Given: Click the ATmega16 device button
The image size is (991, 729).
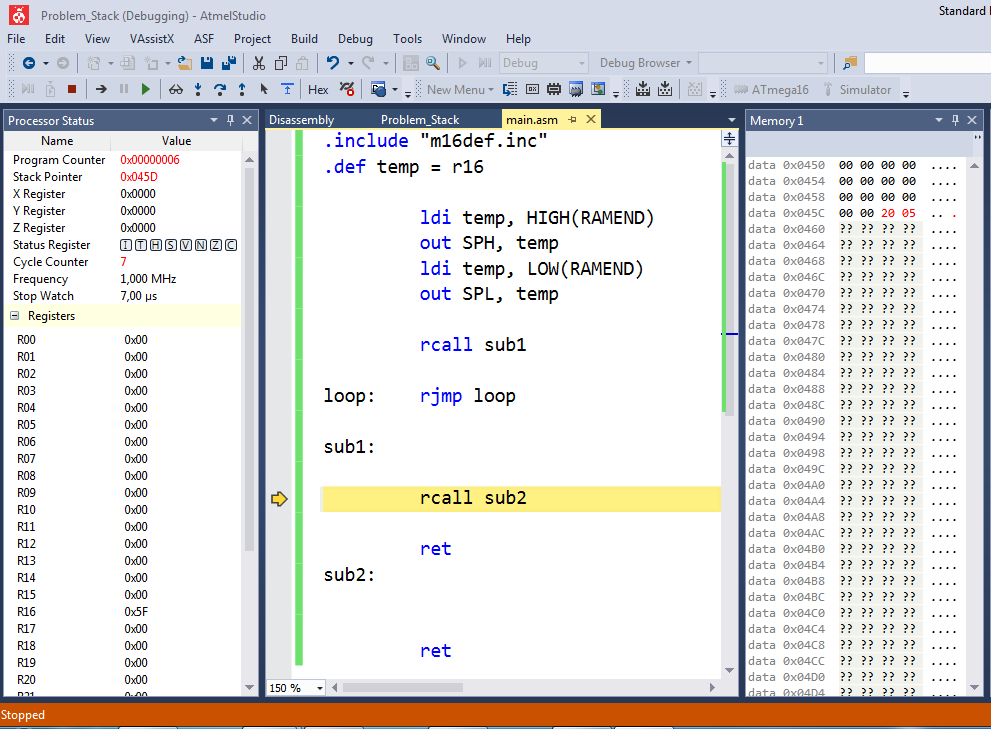Looking at the screenshot, I should 771,89.
